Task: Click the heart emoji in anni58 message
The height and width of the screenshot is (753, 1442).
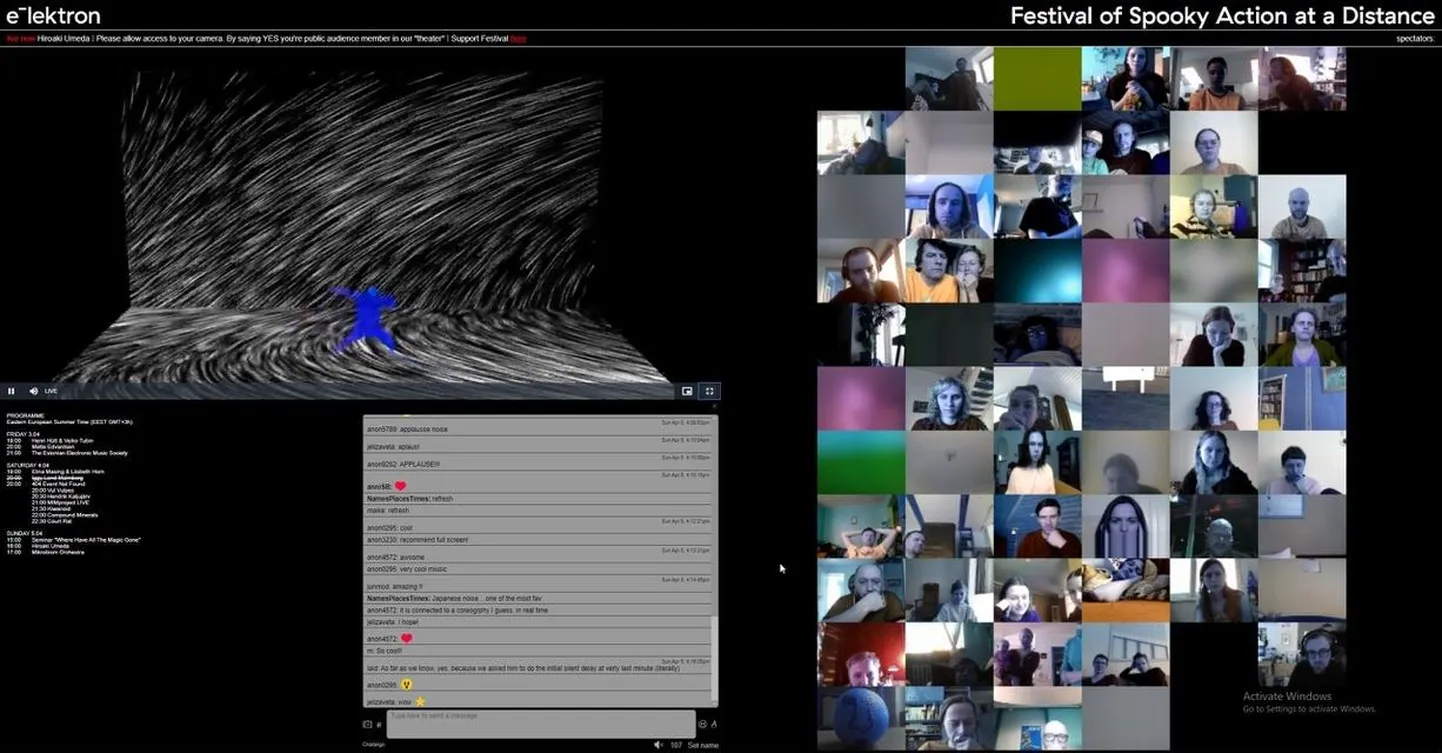Action: tap(401, 486)
